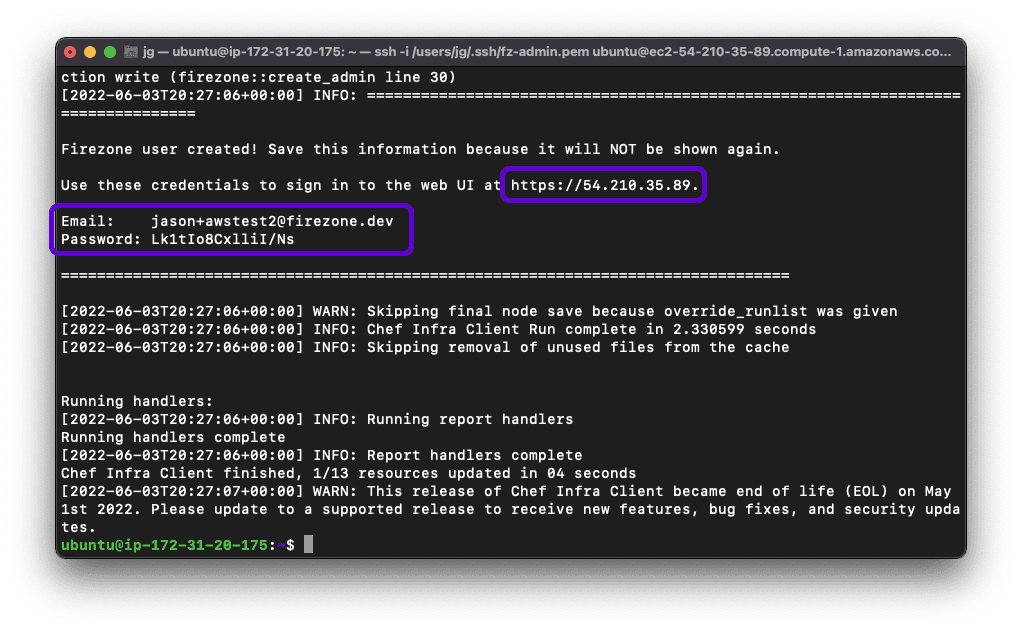Open the https://54.210.35.89 URL
Viewport: 1022px width, 632px height.
[605, 185]
